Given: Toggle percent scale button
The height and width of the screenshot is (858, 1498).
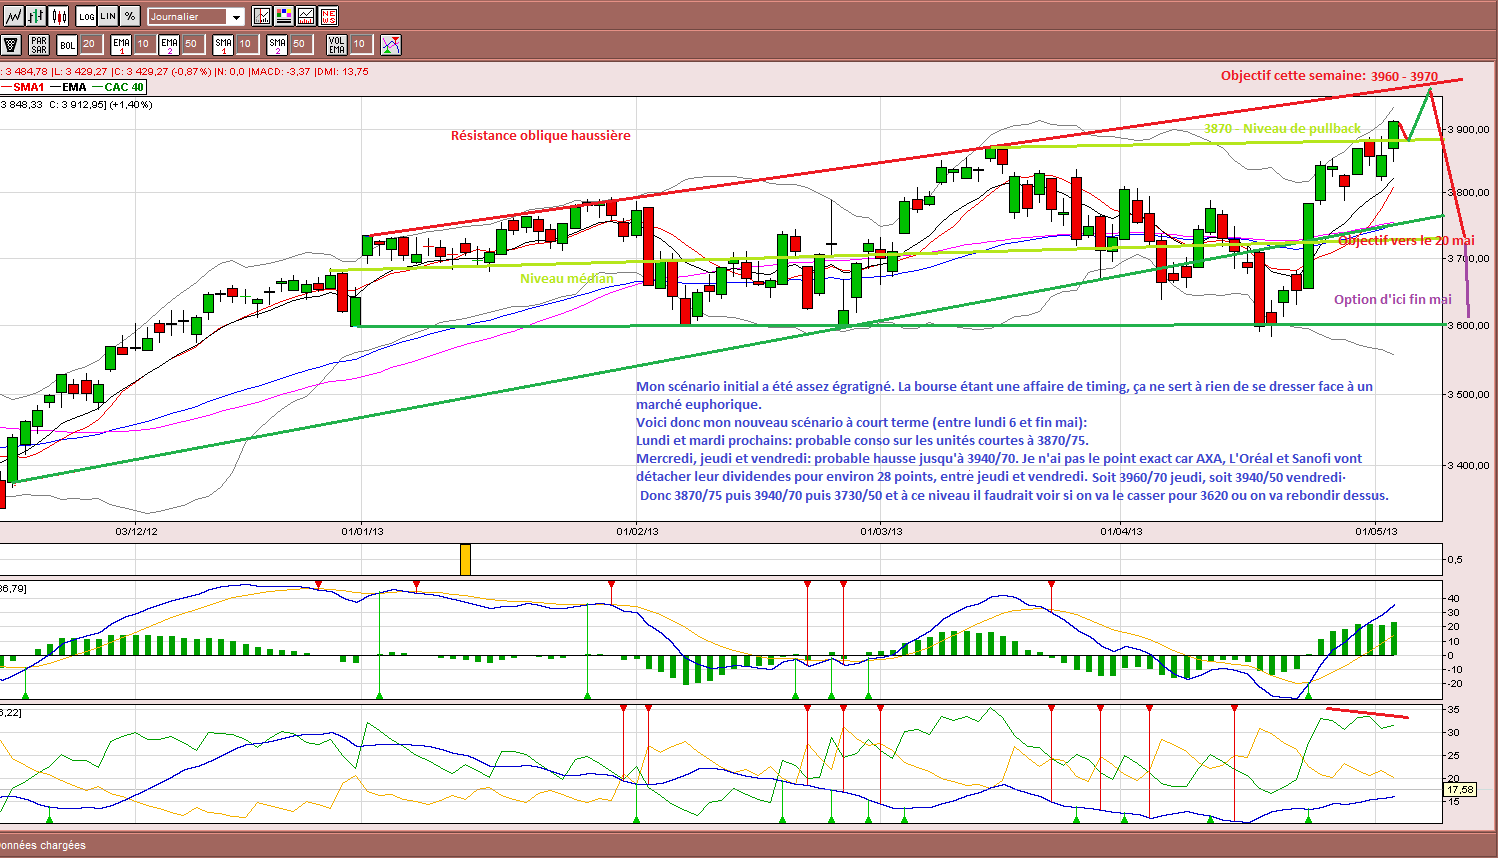Looking at the screenshot, I should pos(130,16).
